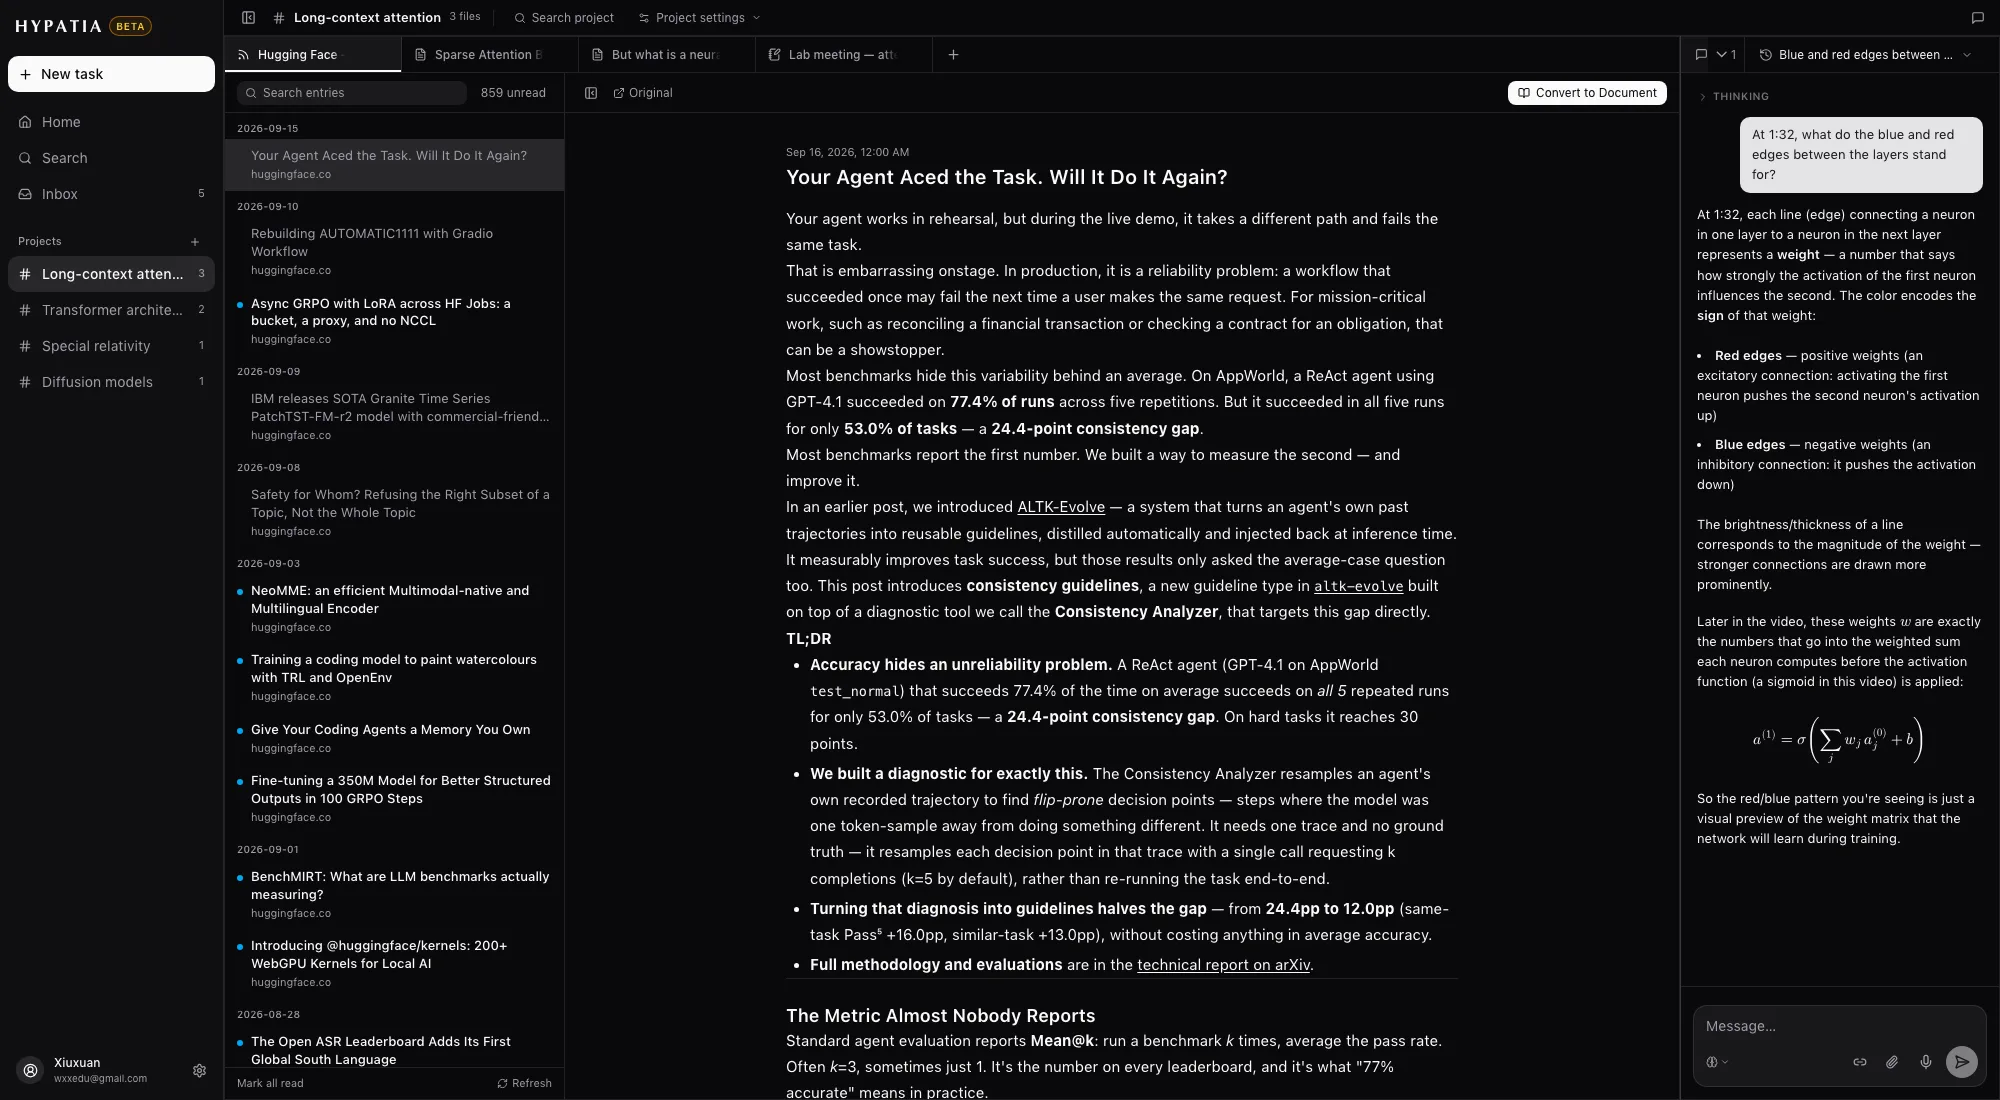Open 'Give Your Coding Agents a Memory You Own' entry

(x=394, y=738)
